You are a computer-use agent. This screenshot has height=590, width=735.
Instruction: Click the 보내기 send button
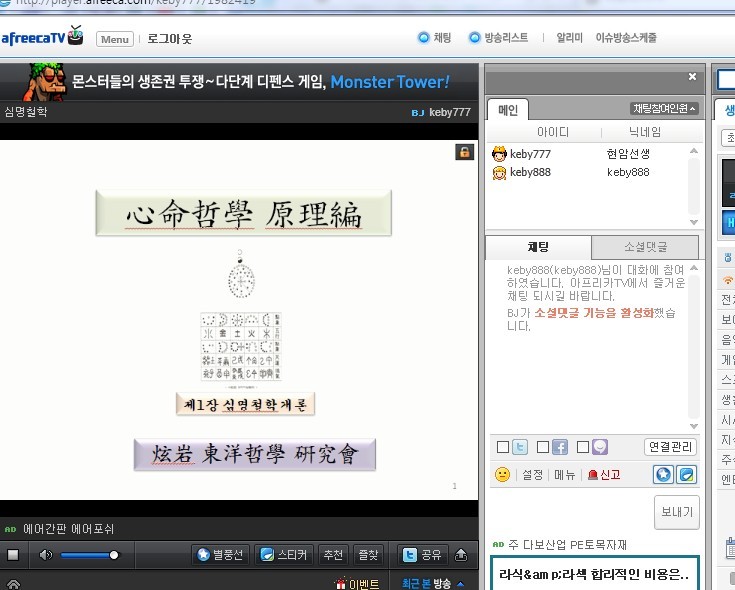pyautogui.click(x=676, y=512)
